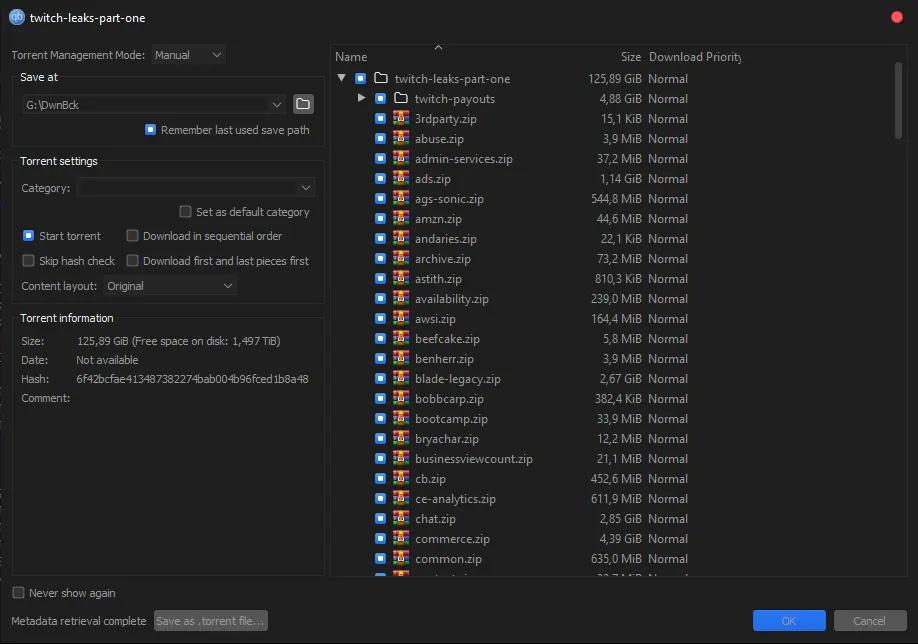Click the 4,39 GiB size of commerce.zip
This screenshot has height=644, width=918.
620,538
